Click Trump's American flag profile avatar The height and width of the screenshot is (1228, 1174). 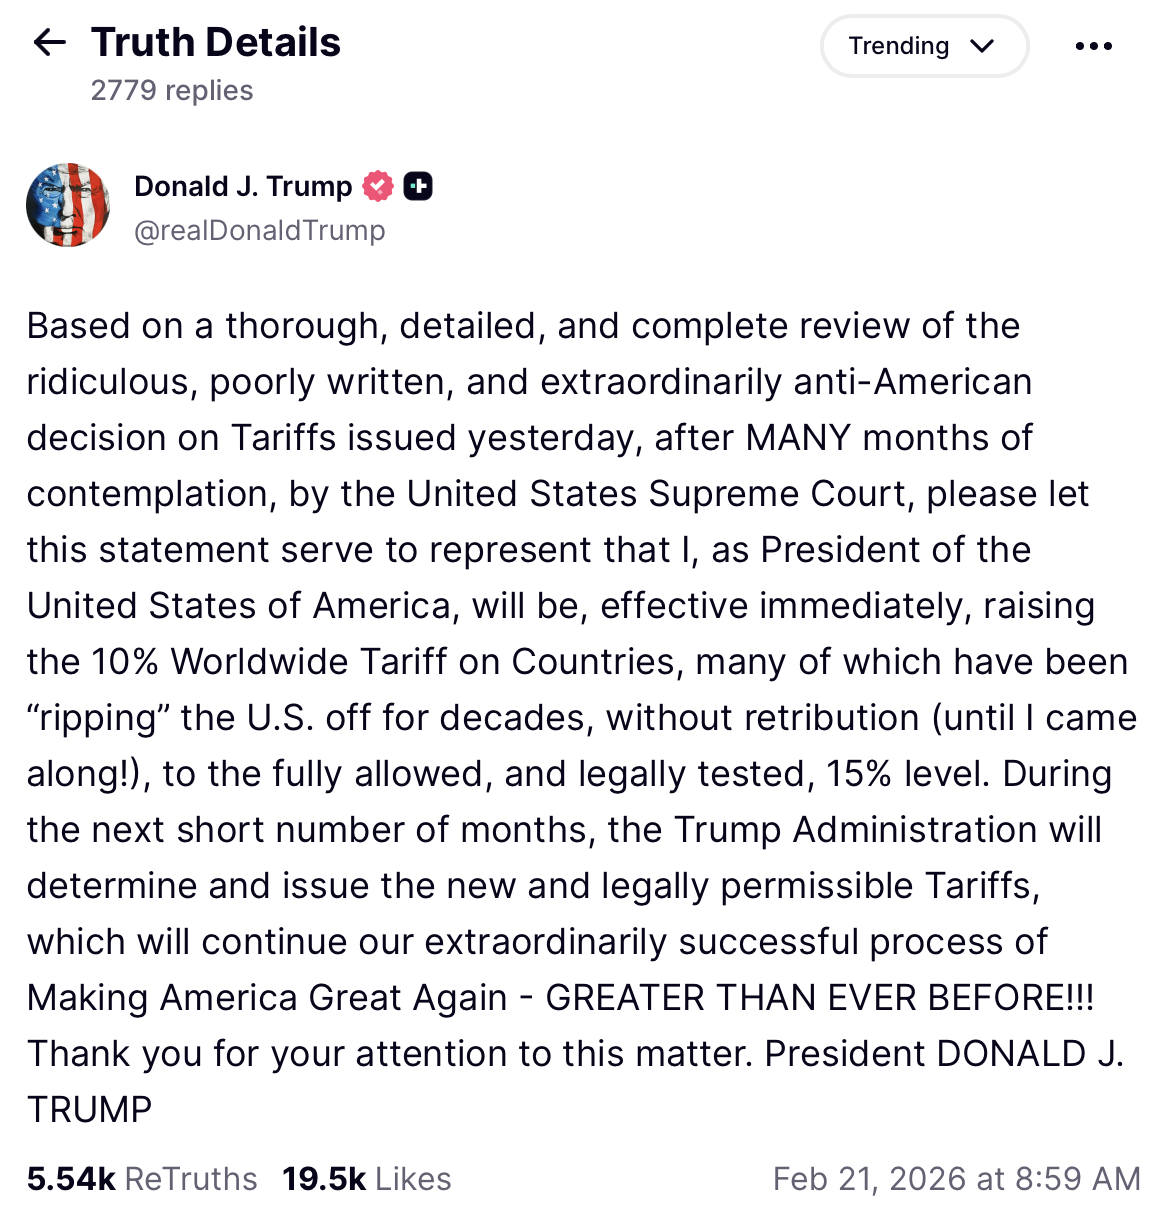(x=68, y=205)
